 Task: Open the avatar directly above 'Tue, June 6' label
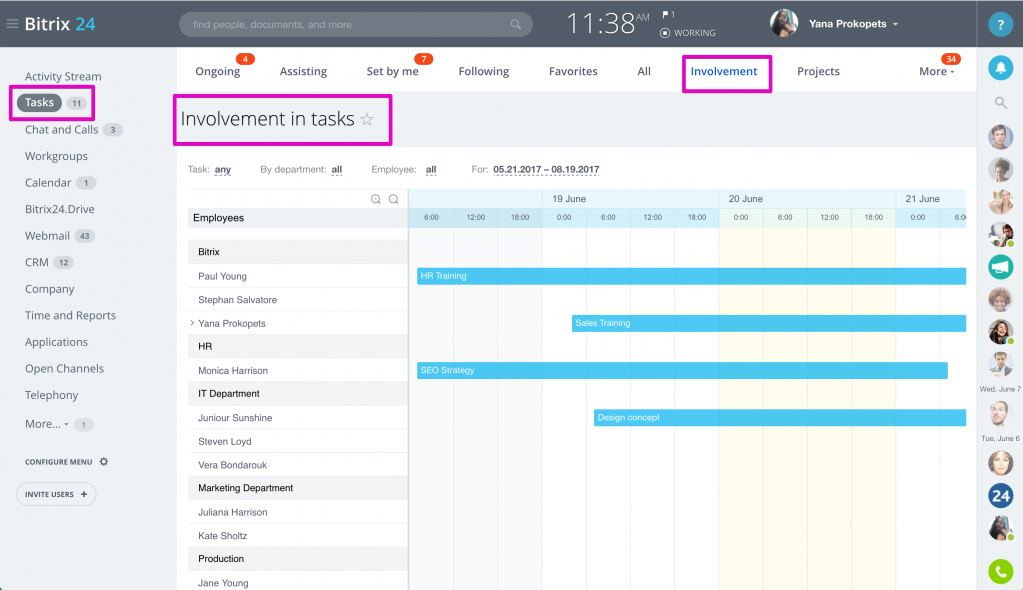click(1000, 414)
